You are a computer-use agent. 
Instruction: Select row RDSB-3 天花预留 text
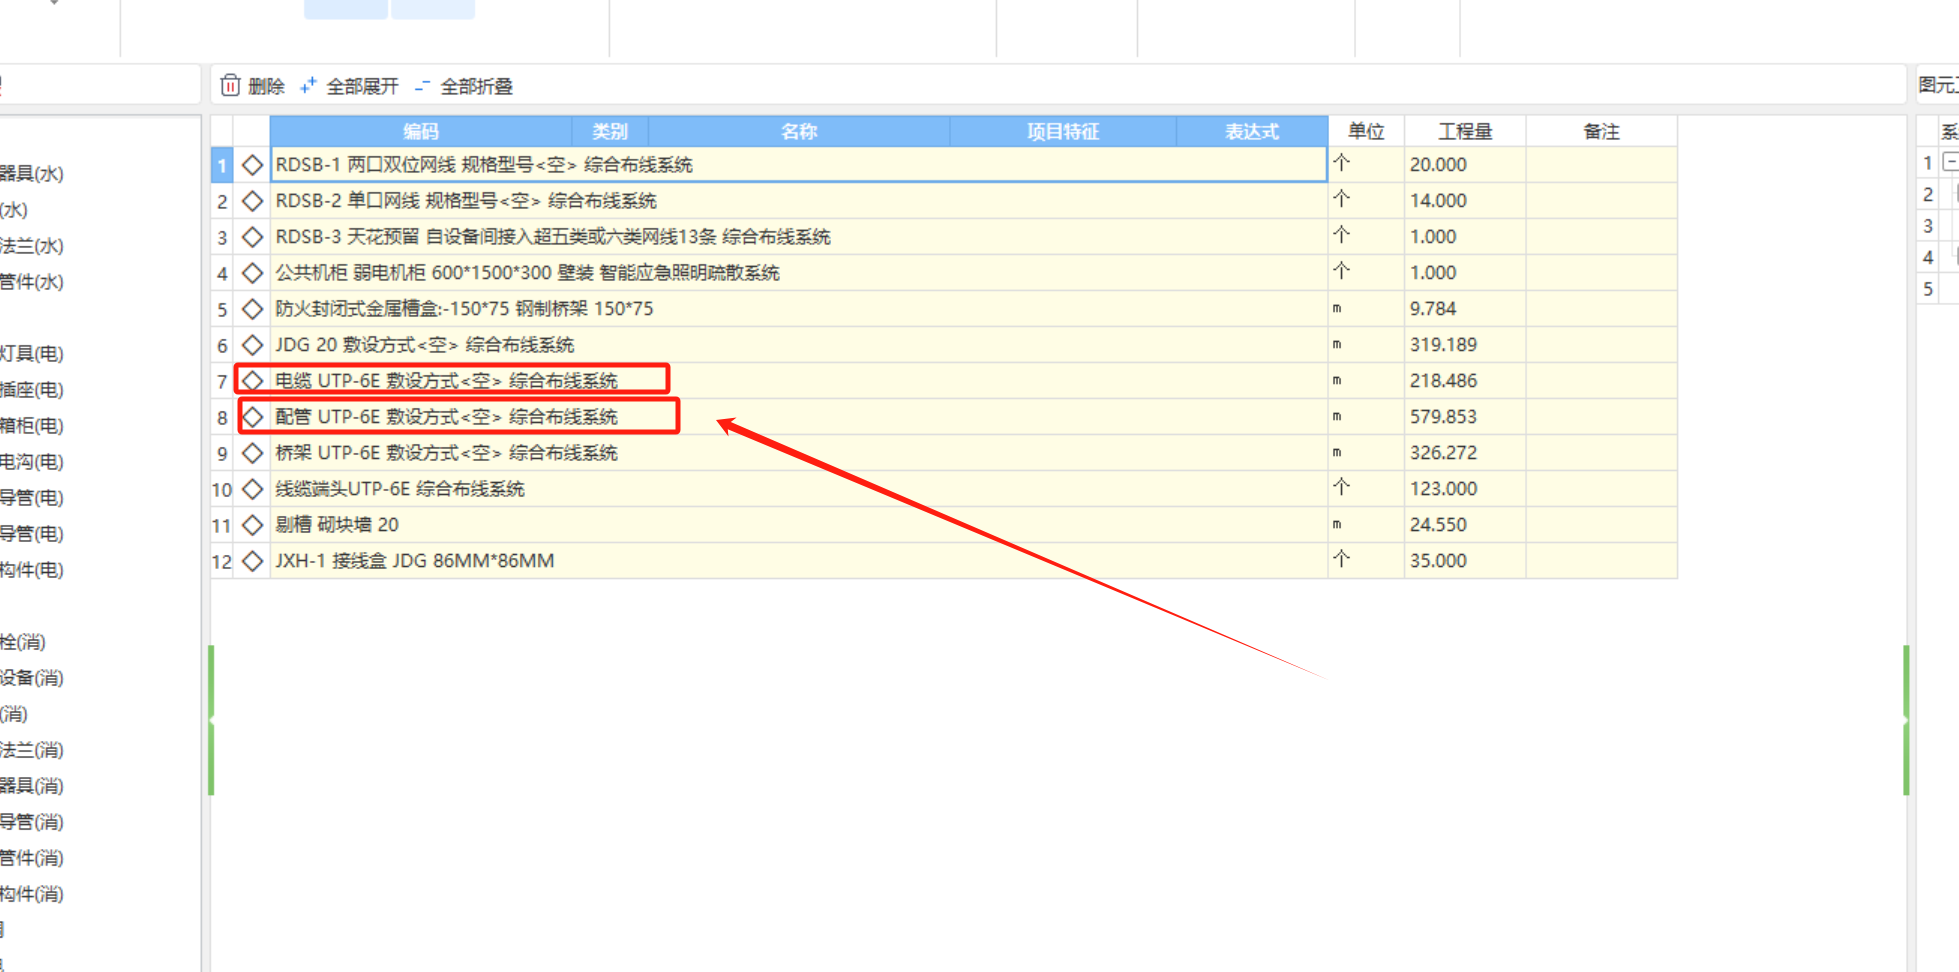pos(553,237)
